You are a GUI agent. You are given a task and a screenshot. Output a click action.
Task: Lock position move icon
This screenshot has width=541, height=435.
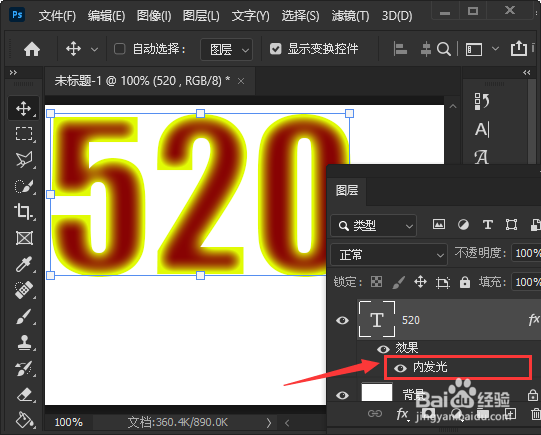click(420, 282)
